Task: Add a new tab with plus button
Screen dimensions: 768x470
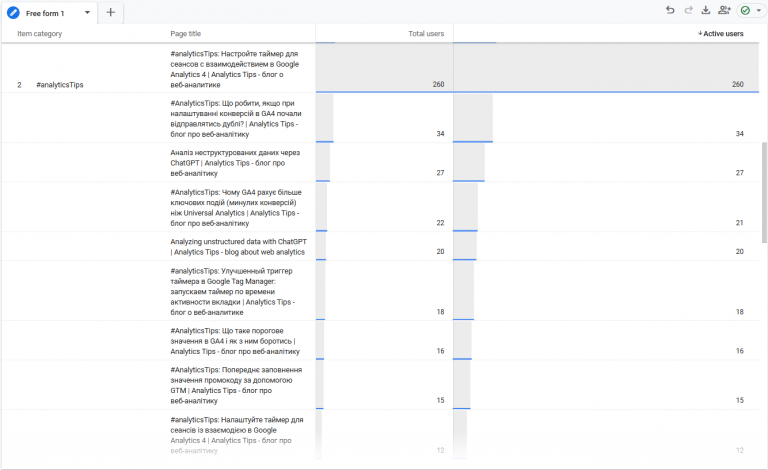Action: point(111,12)
